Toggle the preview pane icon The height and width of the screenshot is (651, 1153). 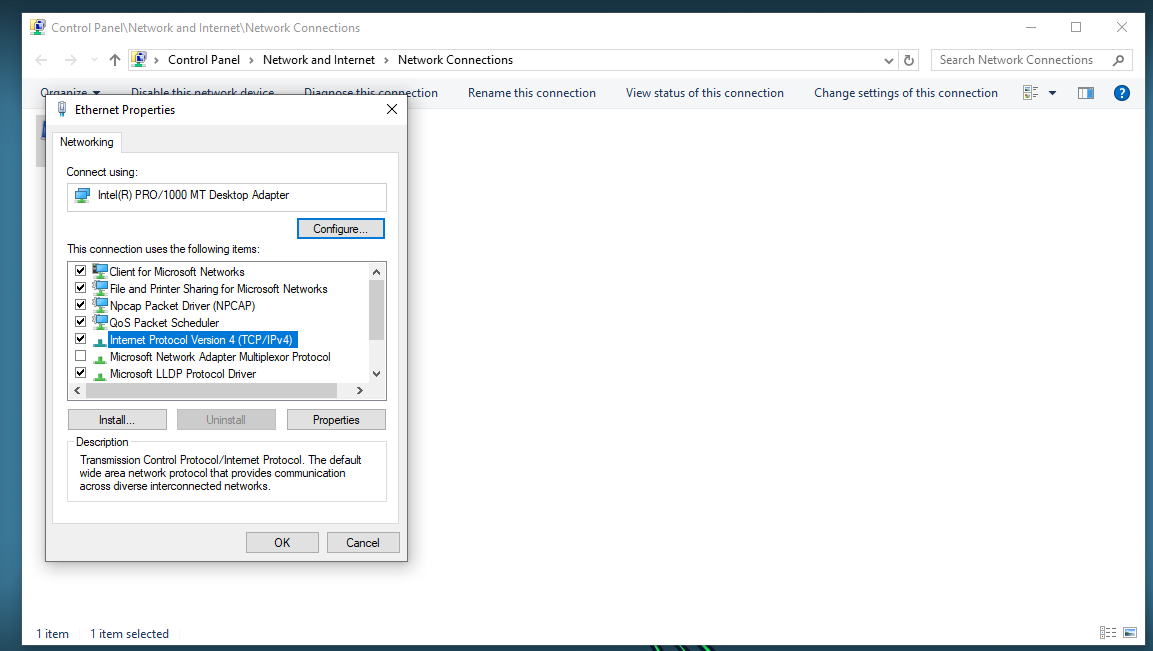(1086, 93)
